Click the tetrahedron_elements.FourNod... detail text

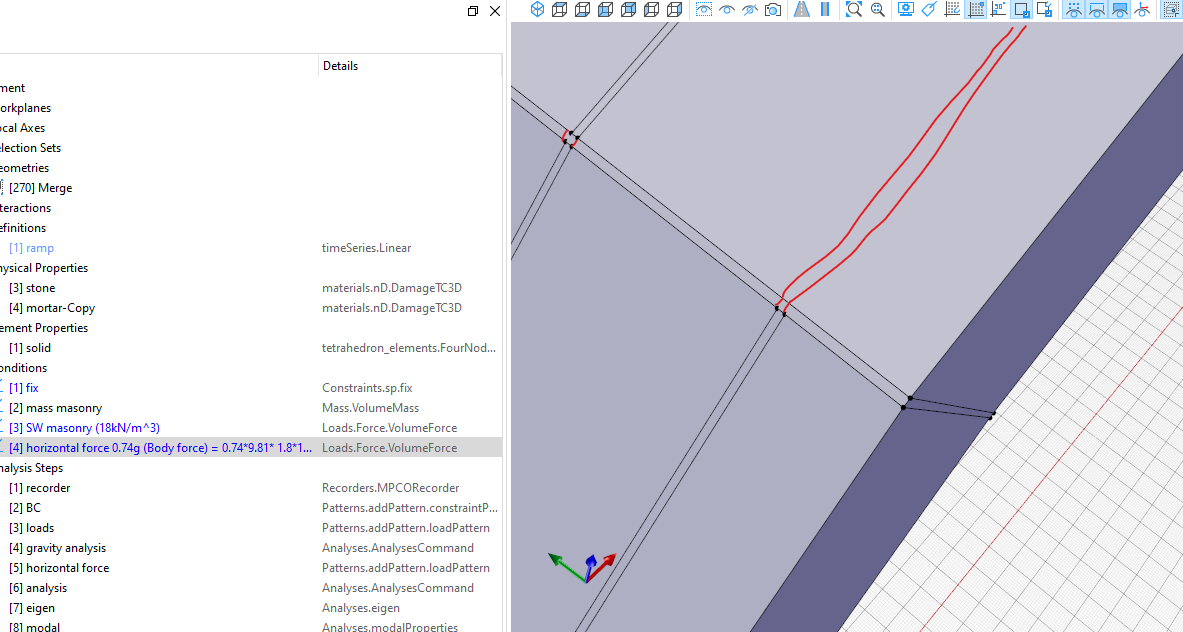coord(409,348)
